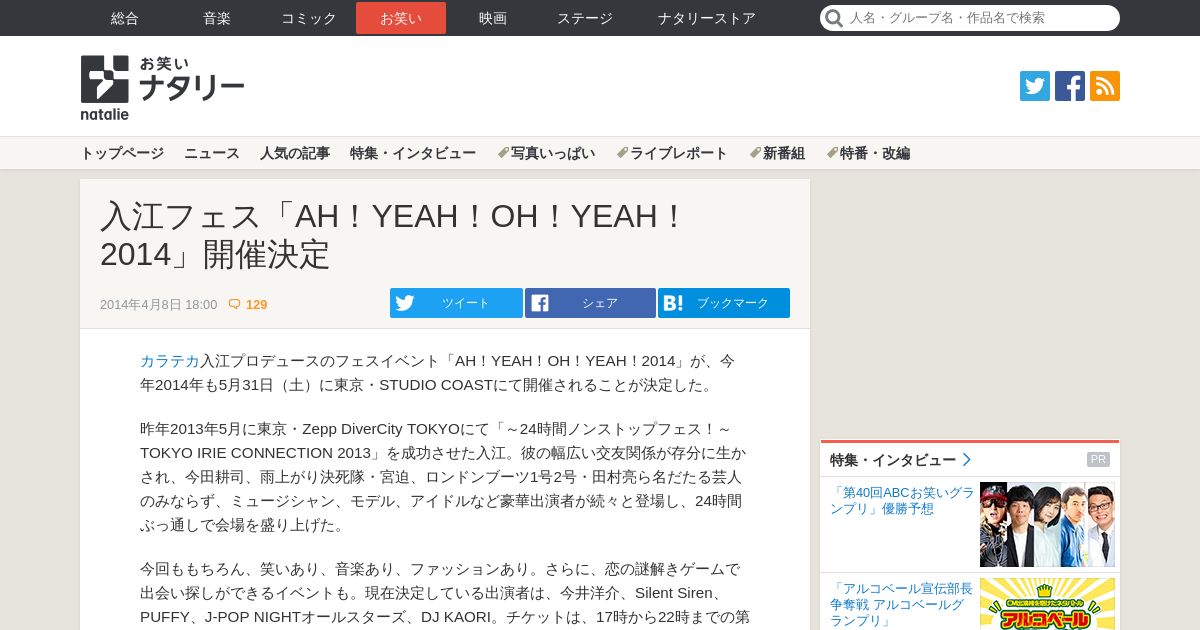
Task: Open the カラテカ link in the article
Action: pos(170,361)
